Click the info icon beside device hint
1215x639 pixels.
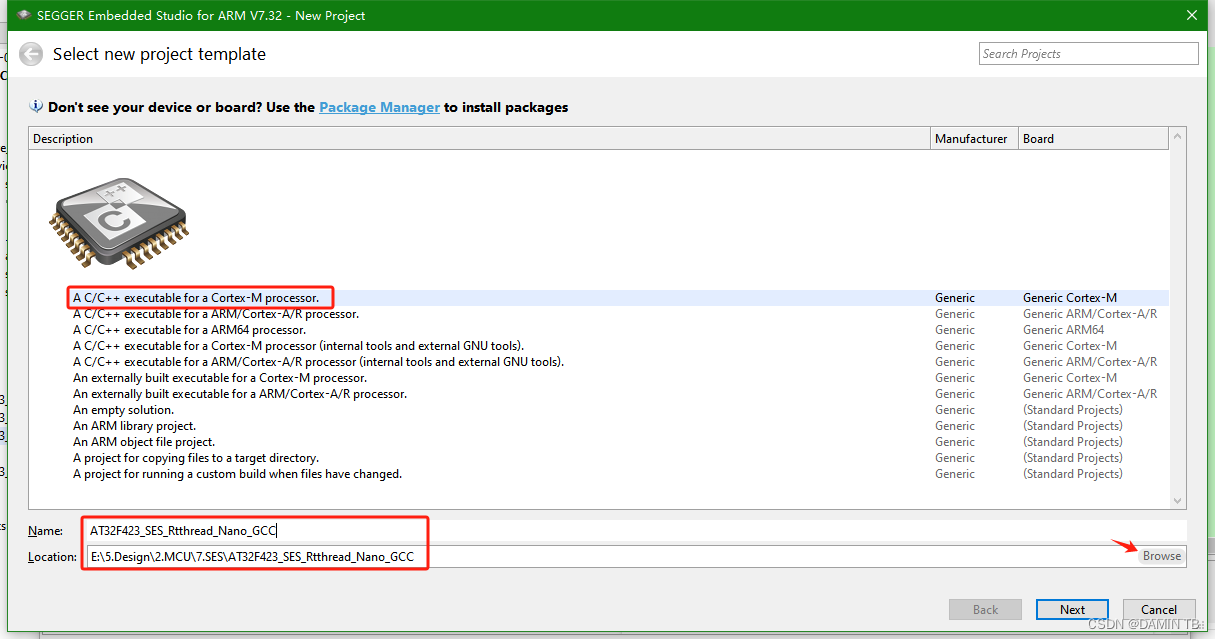pos(37,107)
